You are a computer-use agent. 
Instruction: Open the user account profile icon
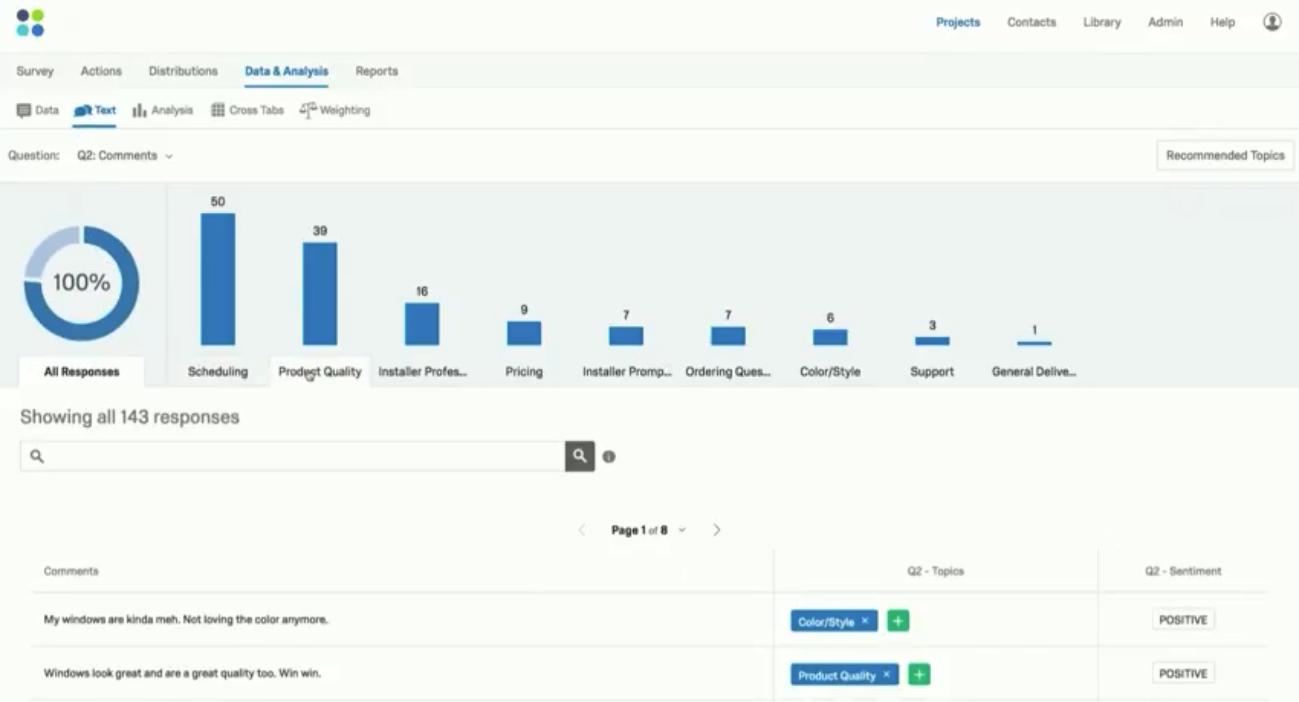coord(1272,22)
